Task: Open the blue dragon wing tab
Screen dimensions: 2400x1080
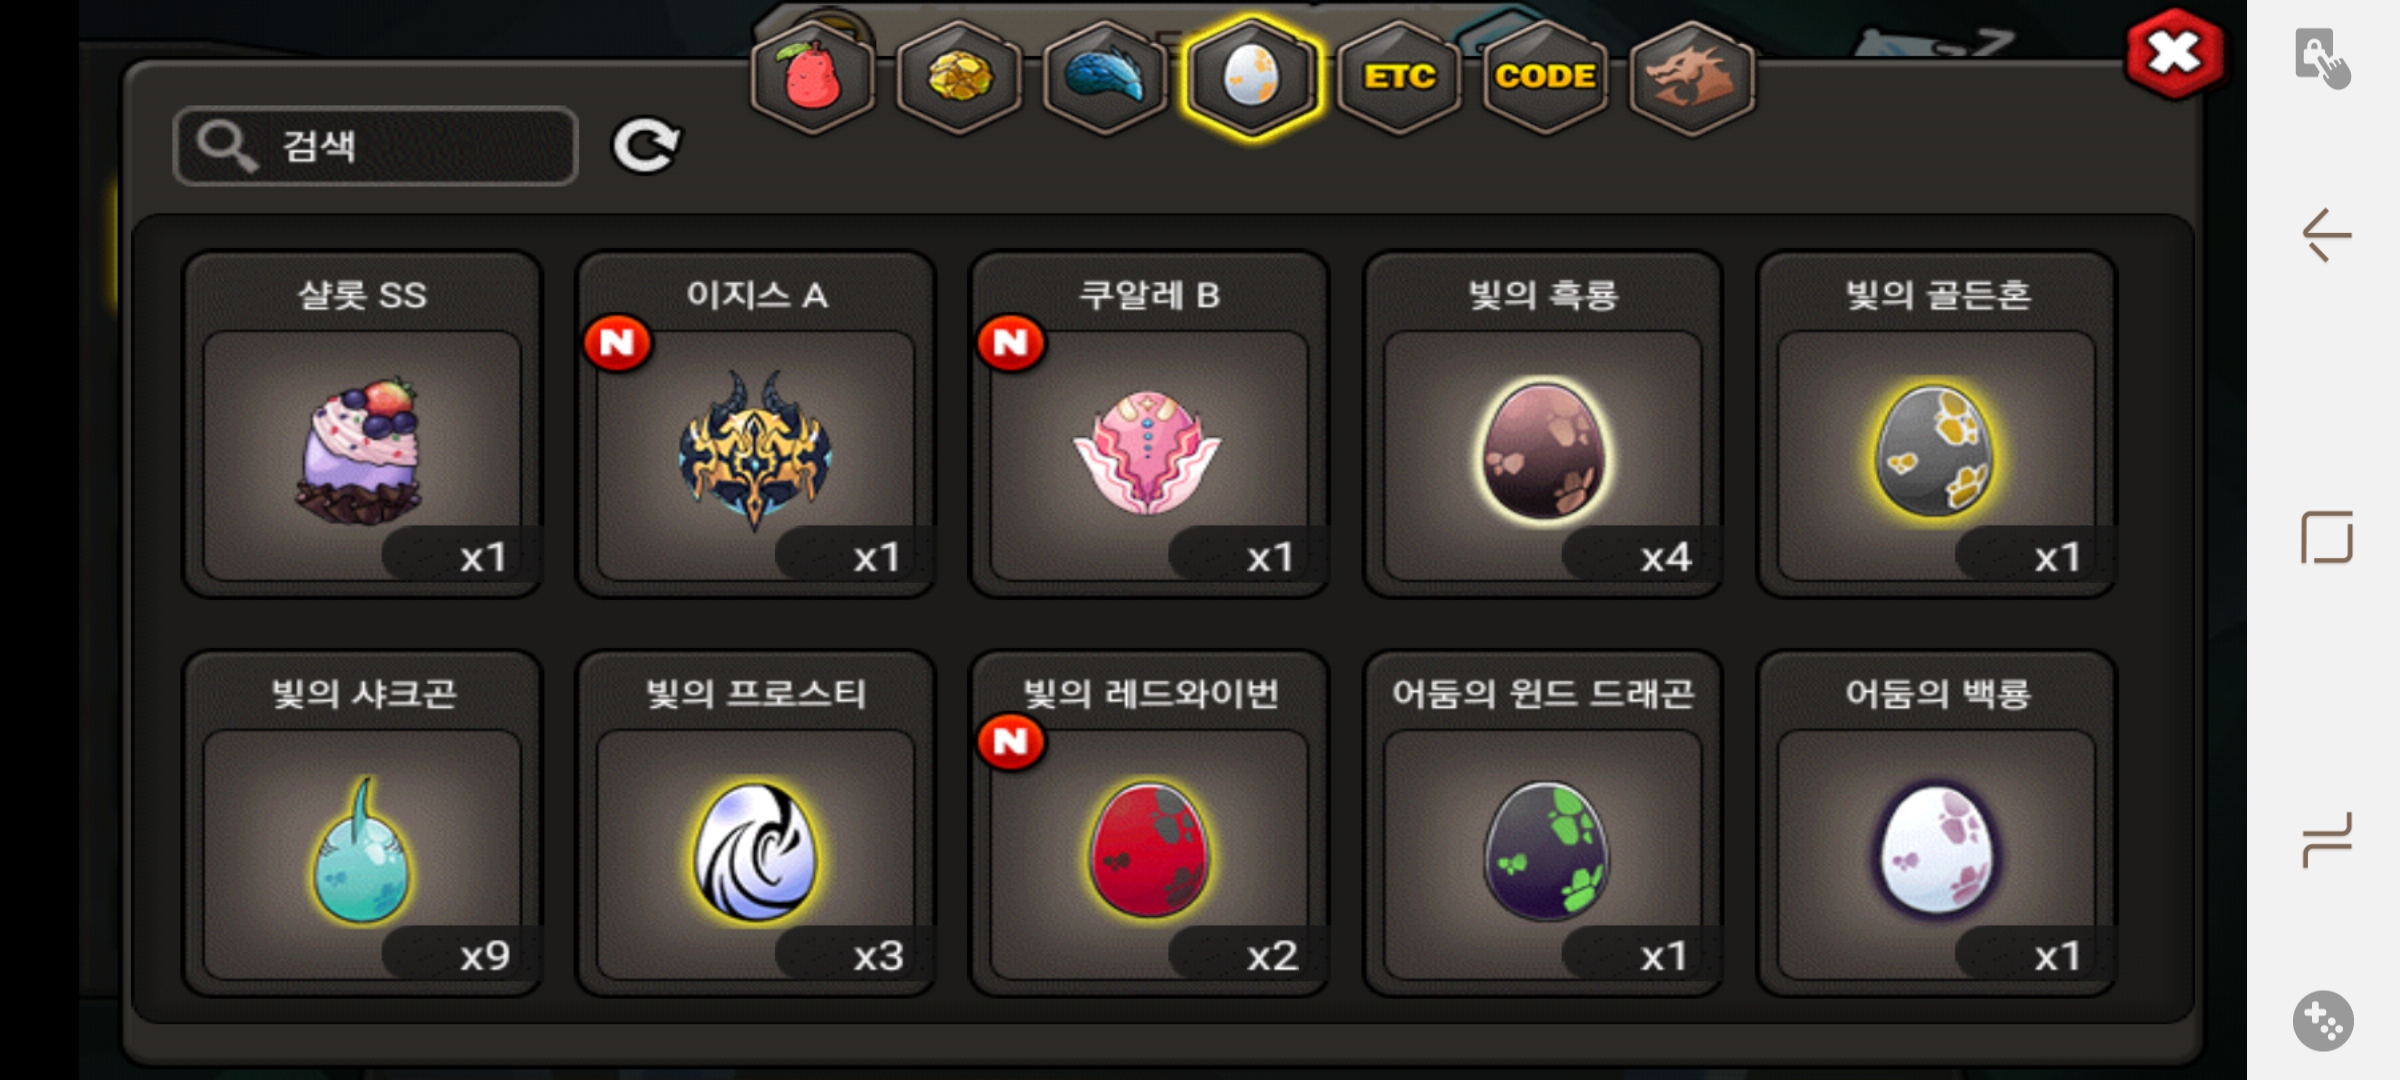Action: pyautogui.click(x=1105, y=77)
